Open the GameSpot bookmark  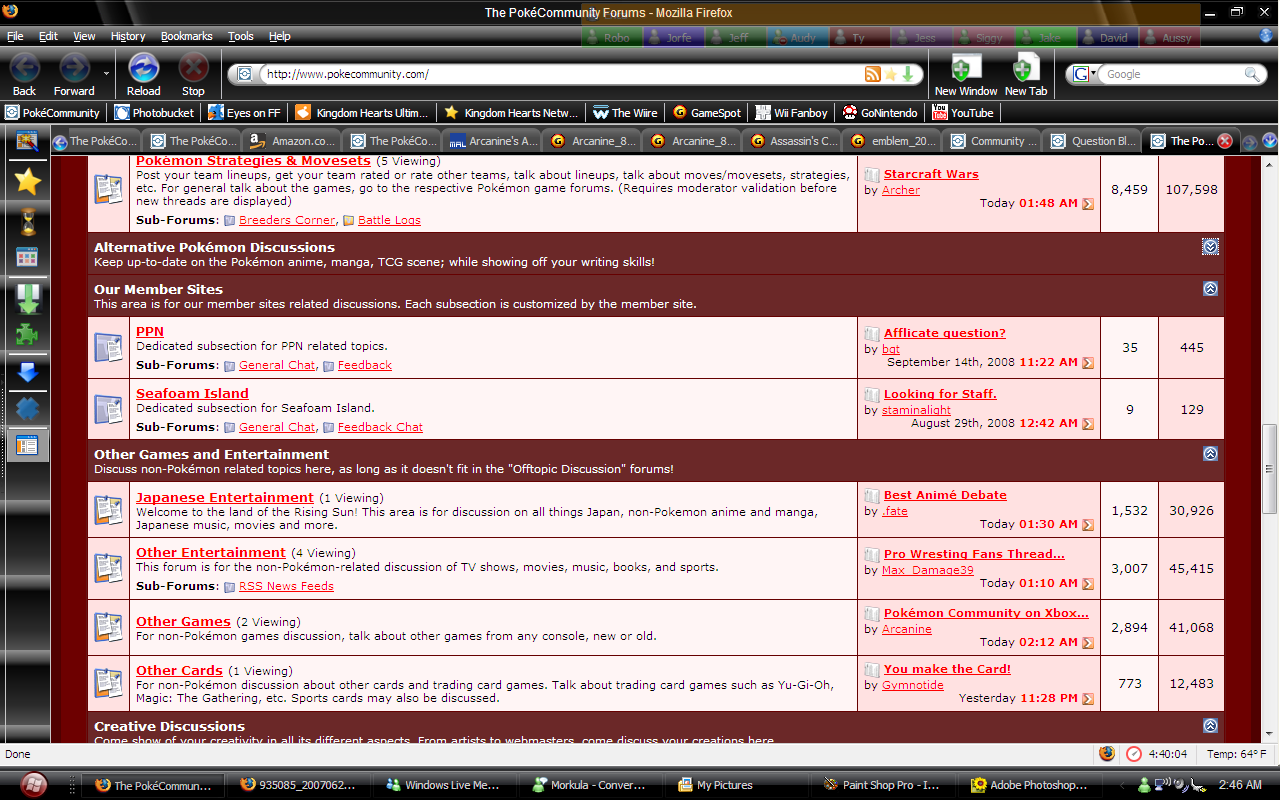pos(707,113)
